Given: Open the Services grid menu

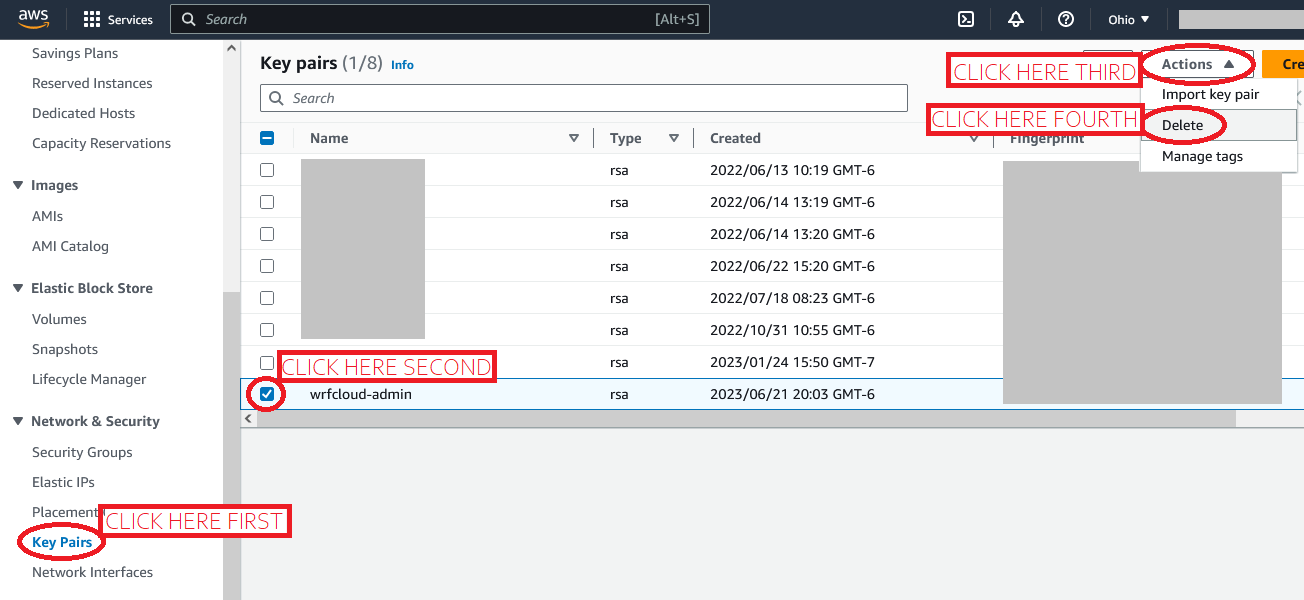Looking at the screenshot, I should [x=118, y=19].
